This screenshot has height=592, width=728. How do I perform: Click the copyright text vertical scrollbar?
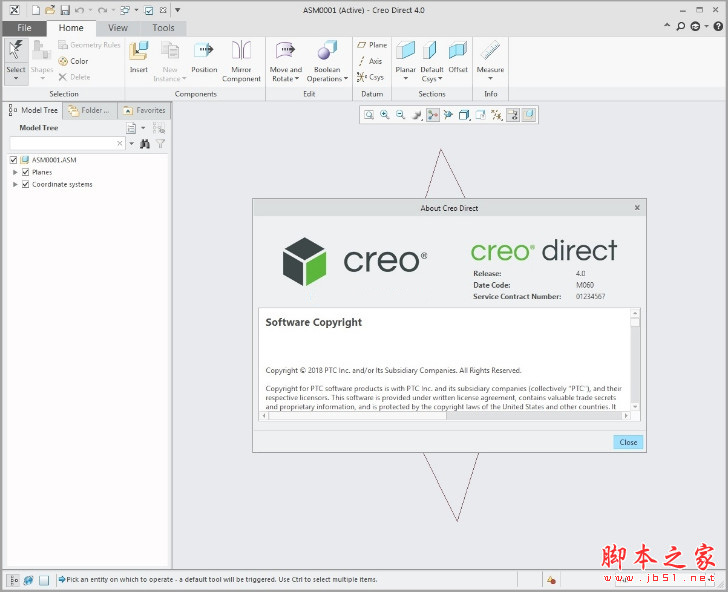point(635,359)
